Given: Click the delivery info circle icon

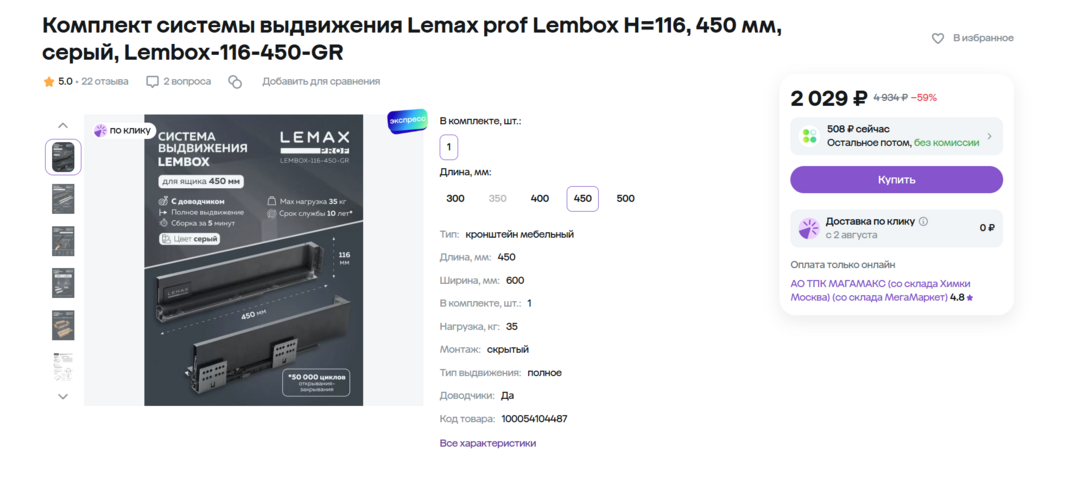Looking at the screenshot, I should pos(923,222).
